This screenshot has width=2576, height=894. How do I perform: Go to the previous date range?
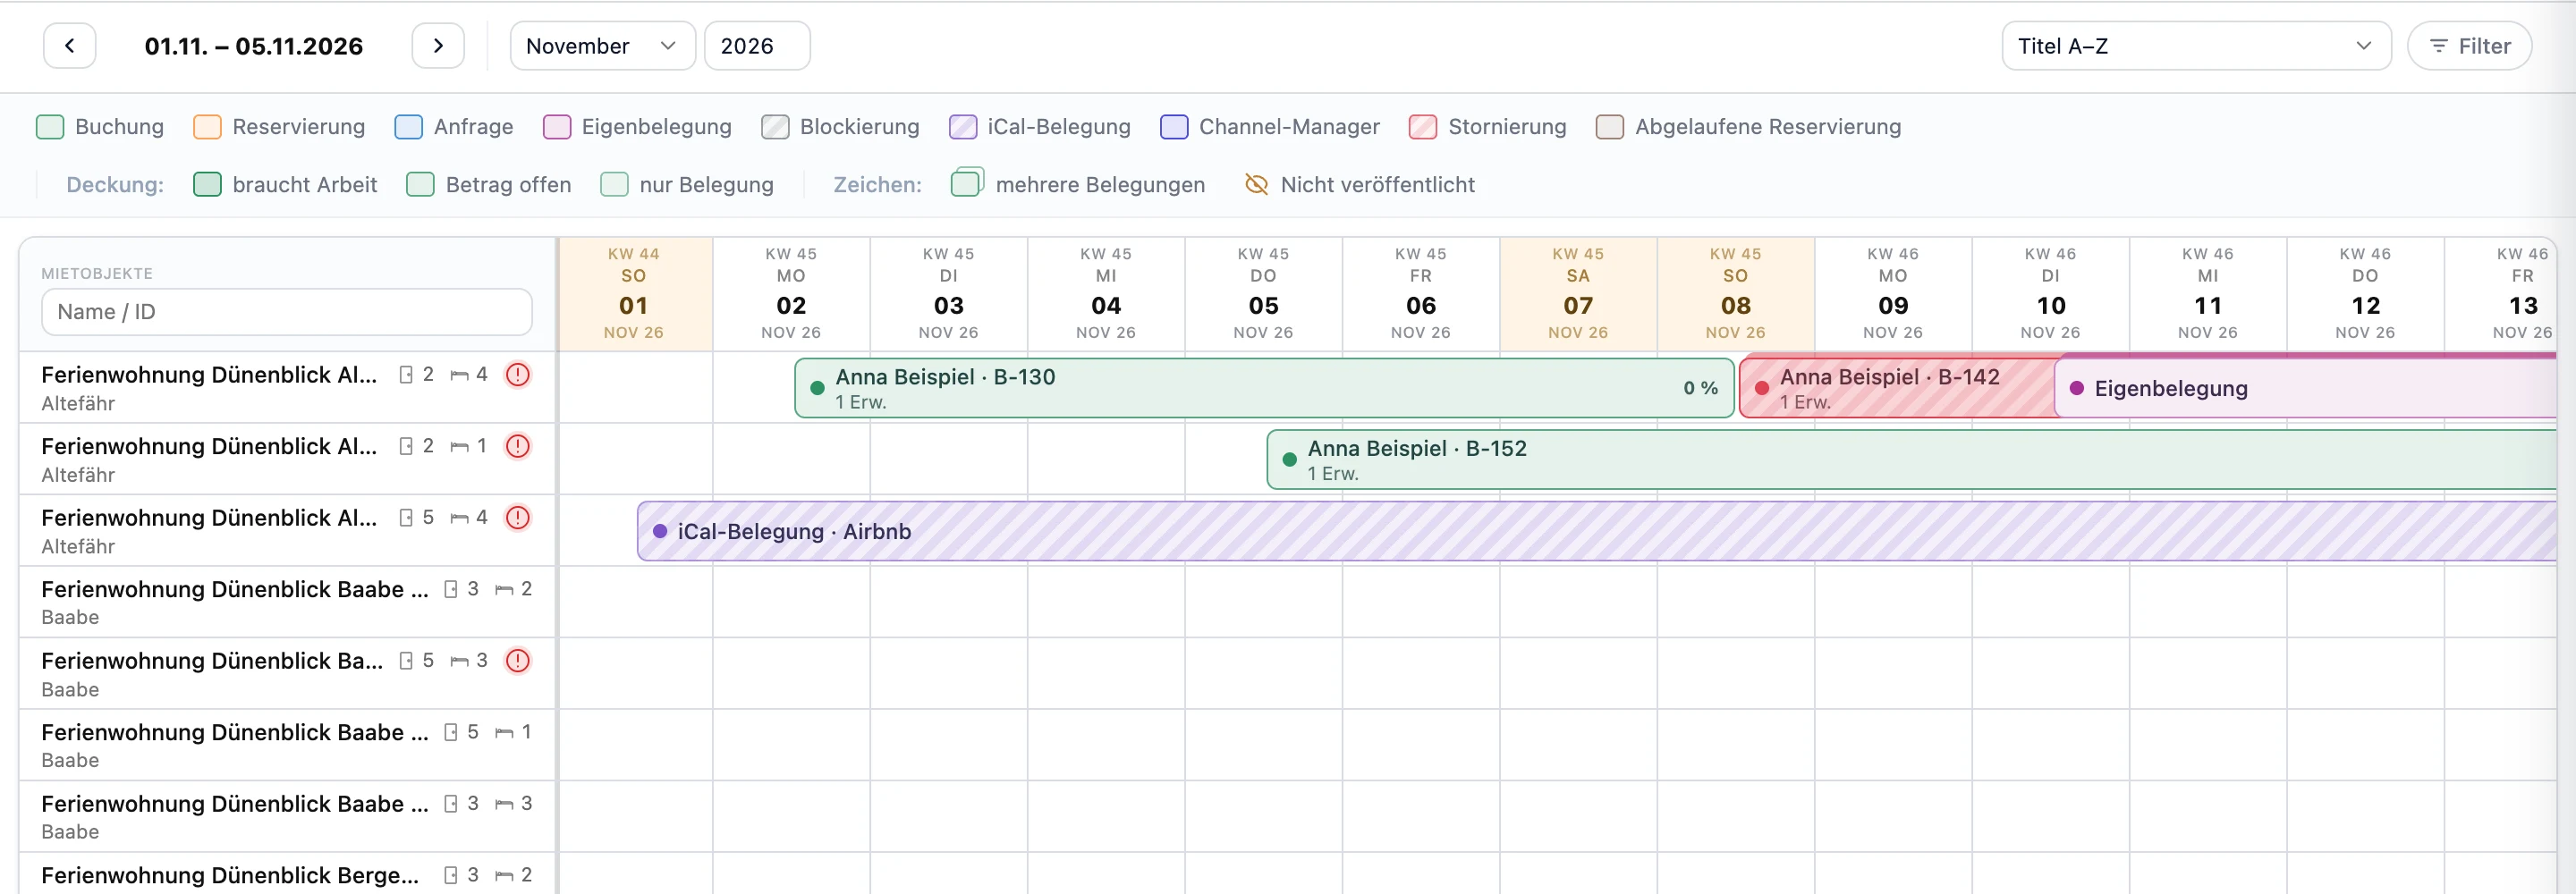point(69,46)
